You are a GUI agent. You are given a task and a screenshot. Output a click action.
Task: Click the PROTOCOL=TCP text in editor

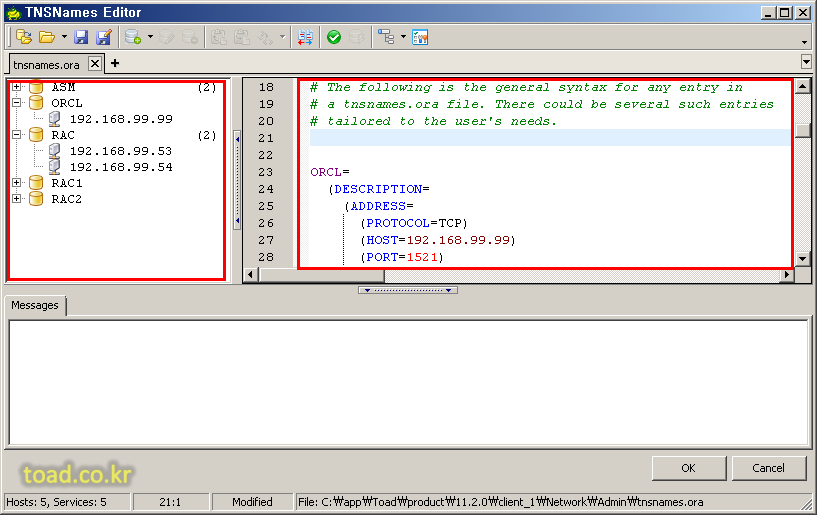[x=414, y=223]
